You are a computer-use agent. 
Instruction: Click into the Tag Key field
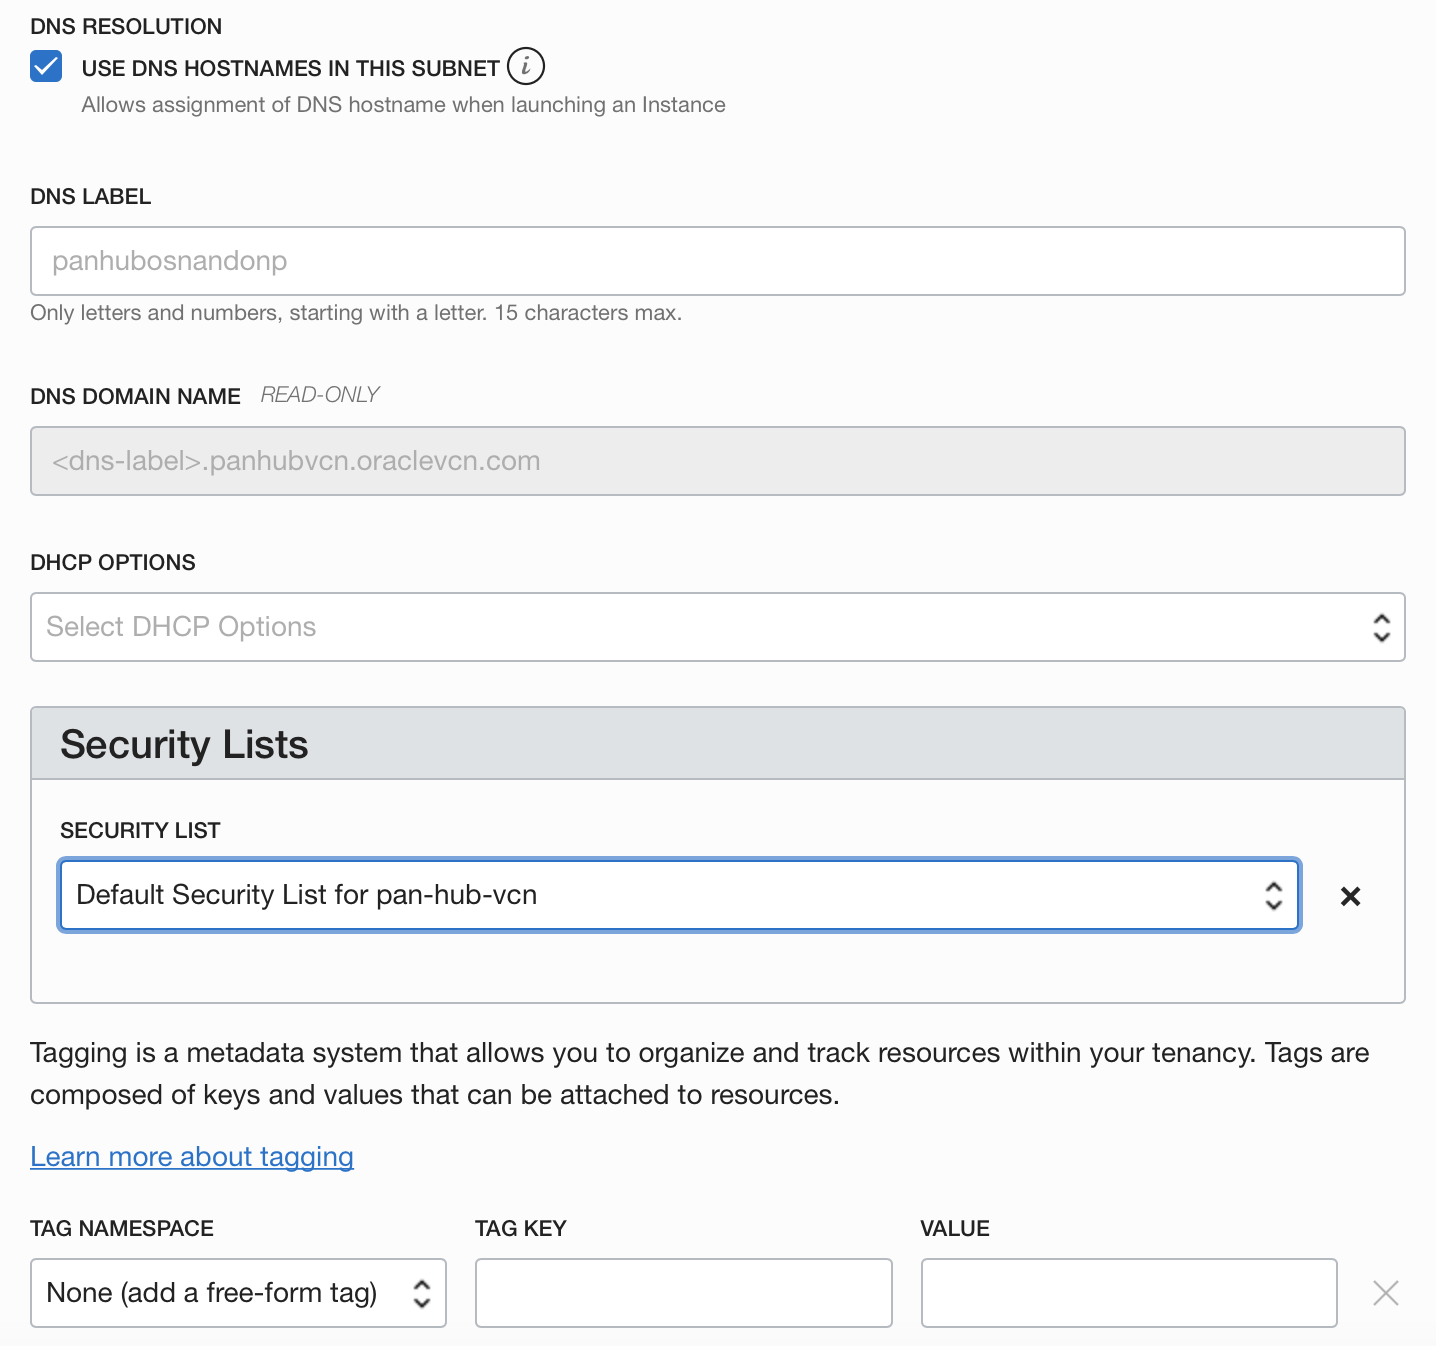(683, 1293)
